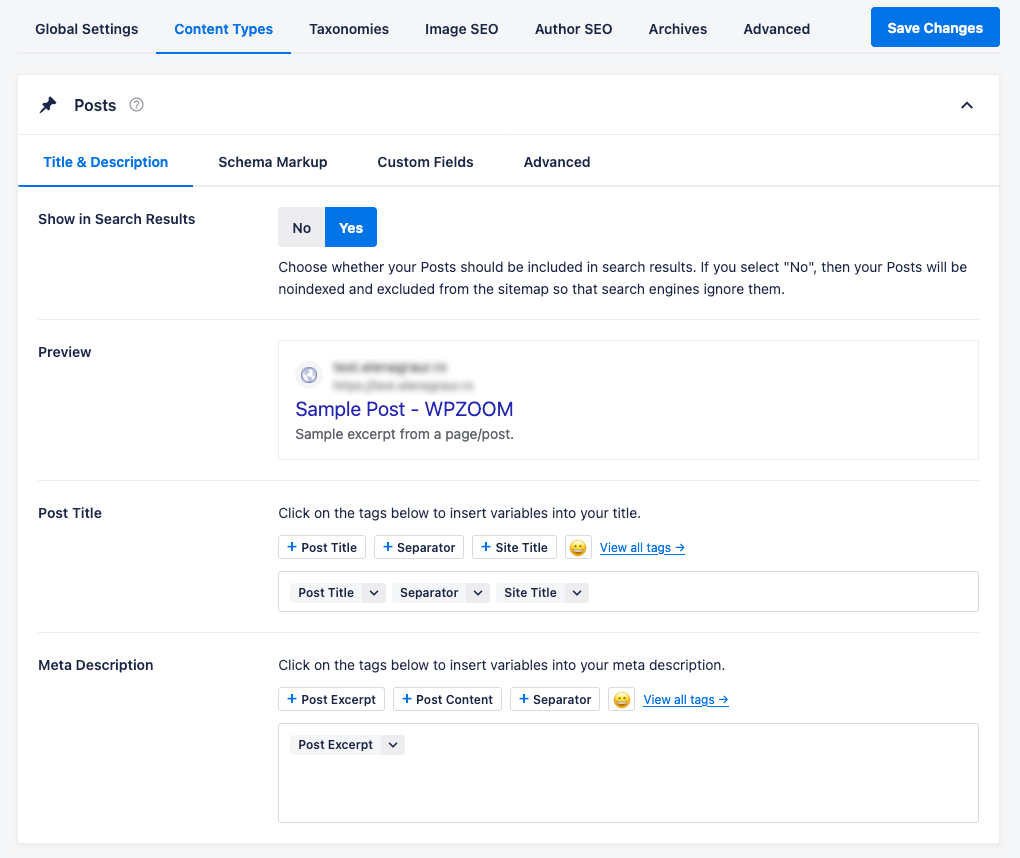Click the globe favicon in the preview

tap(309, 375)
